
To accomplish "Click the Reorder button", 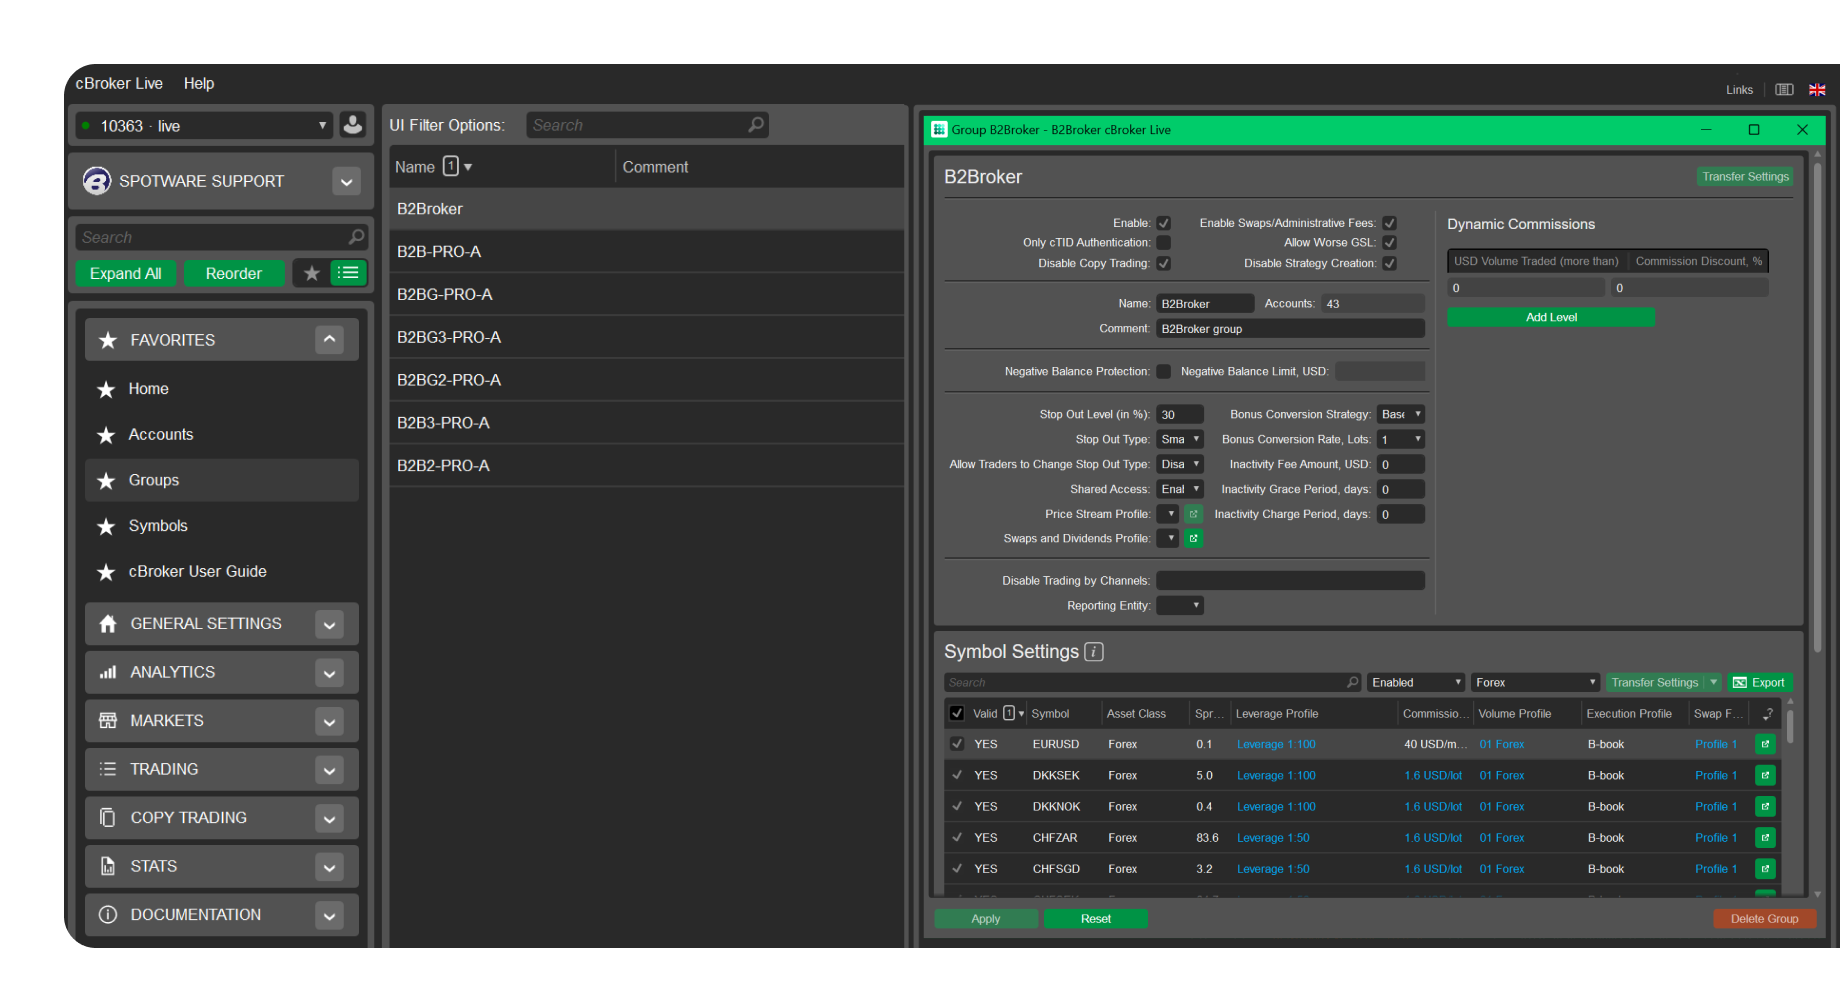I will tap(234, 273).
